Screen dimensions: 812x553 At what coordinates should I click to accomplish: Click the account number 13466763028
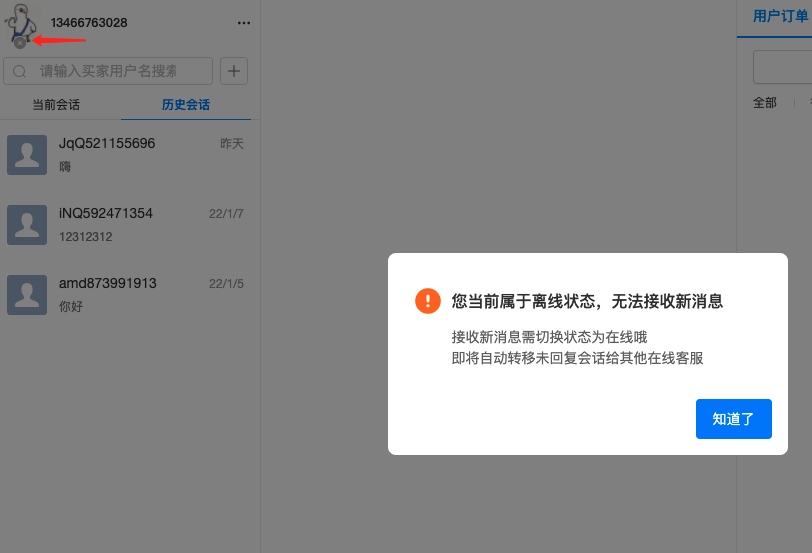89,23
